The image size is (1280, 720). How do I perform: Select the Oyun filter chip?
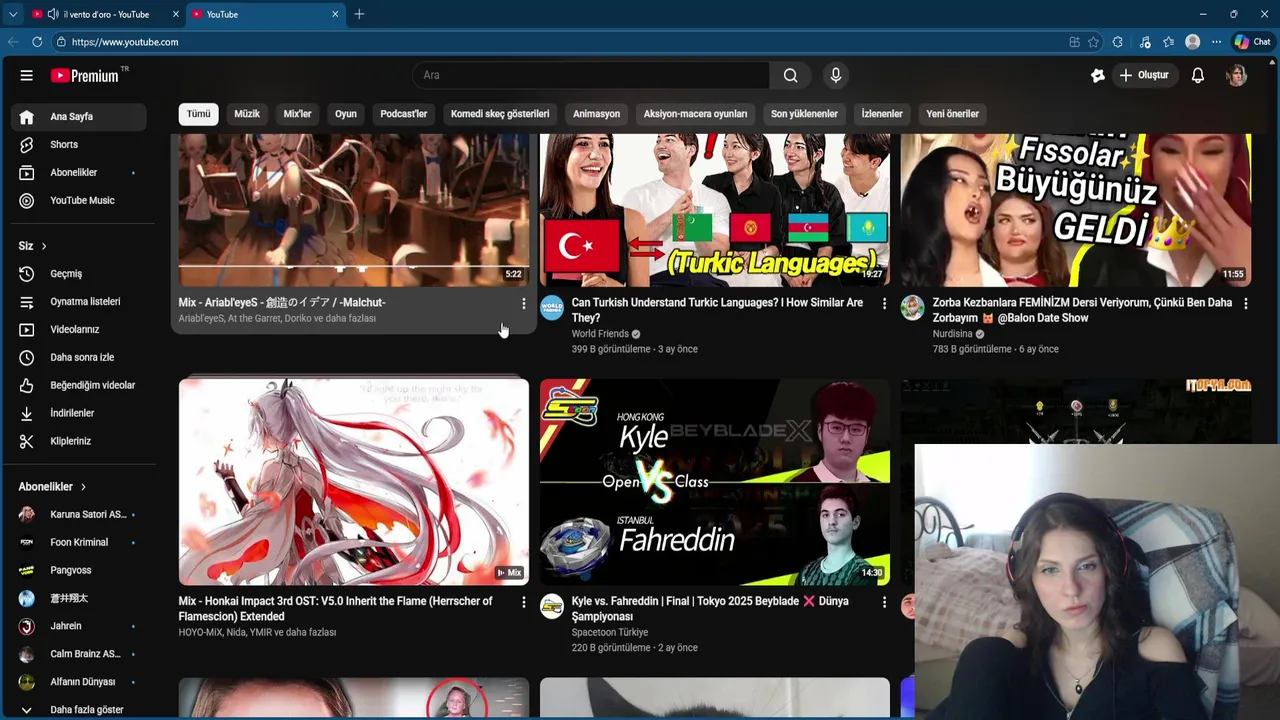(x=346, y=114)
